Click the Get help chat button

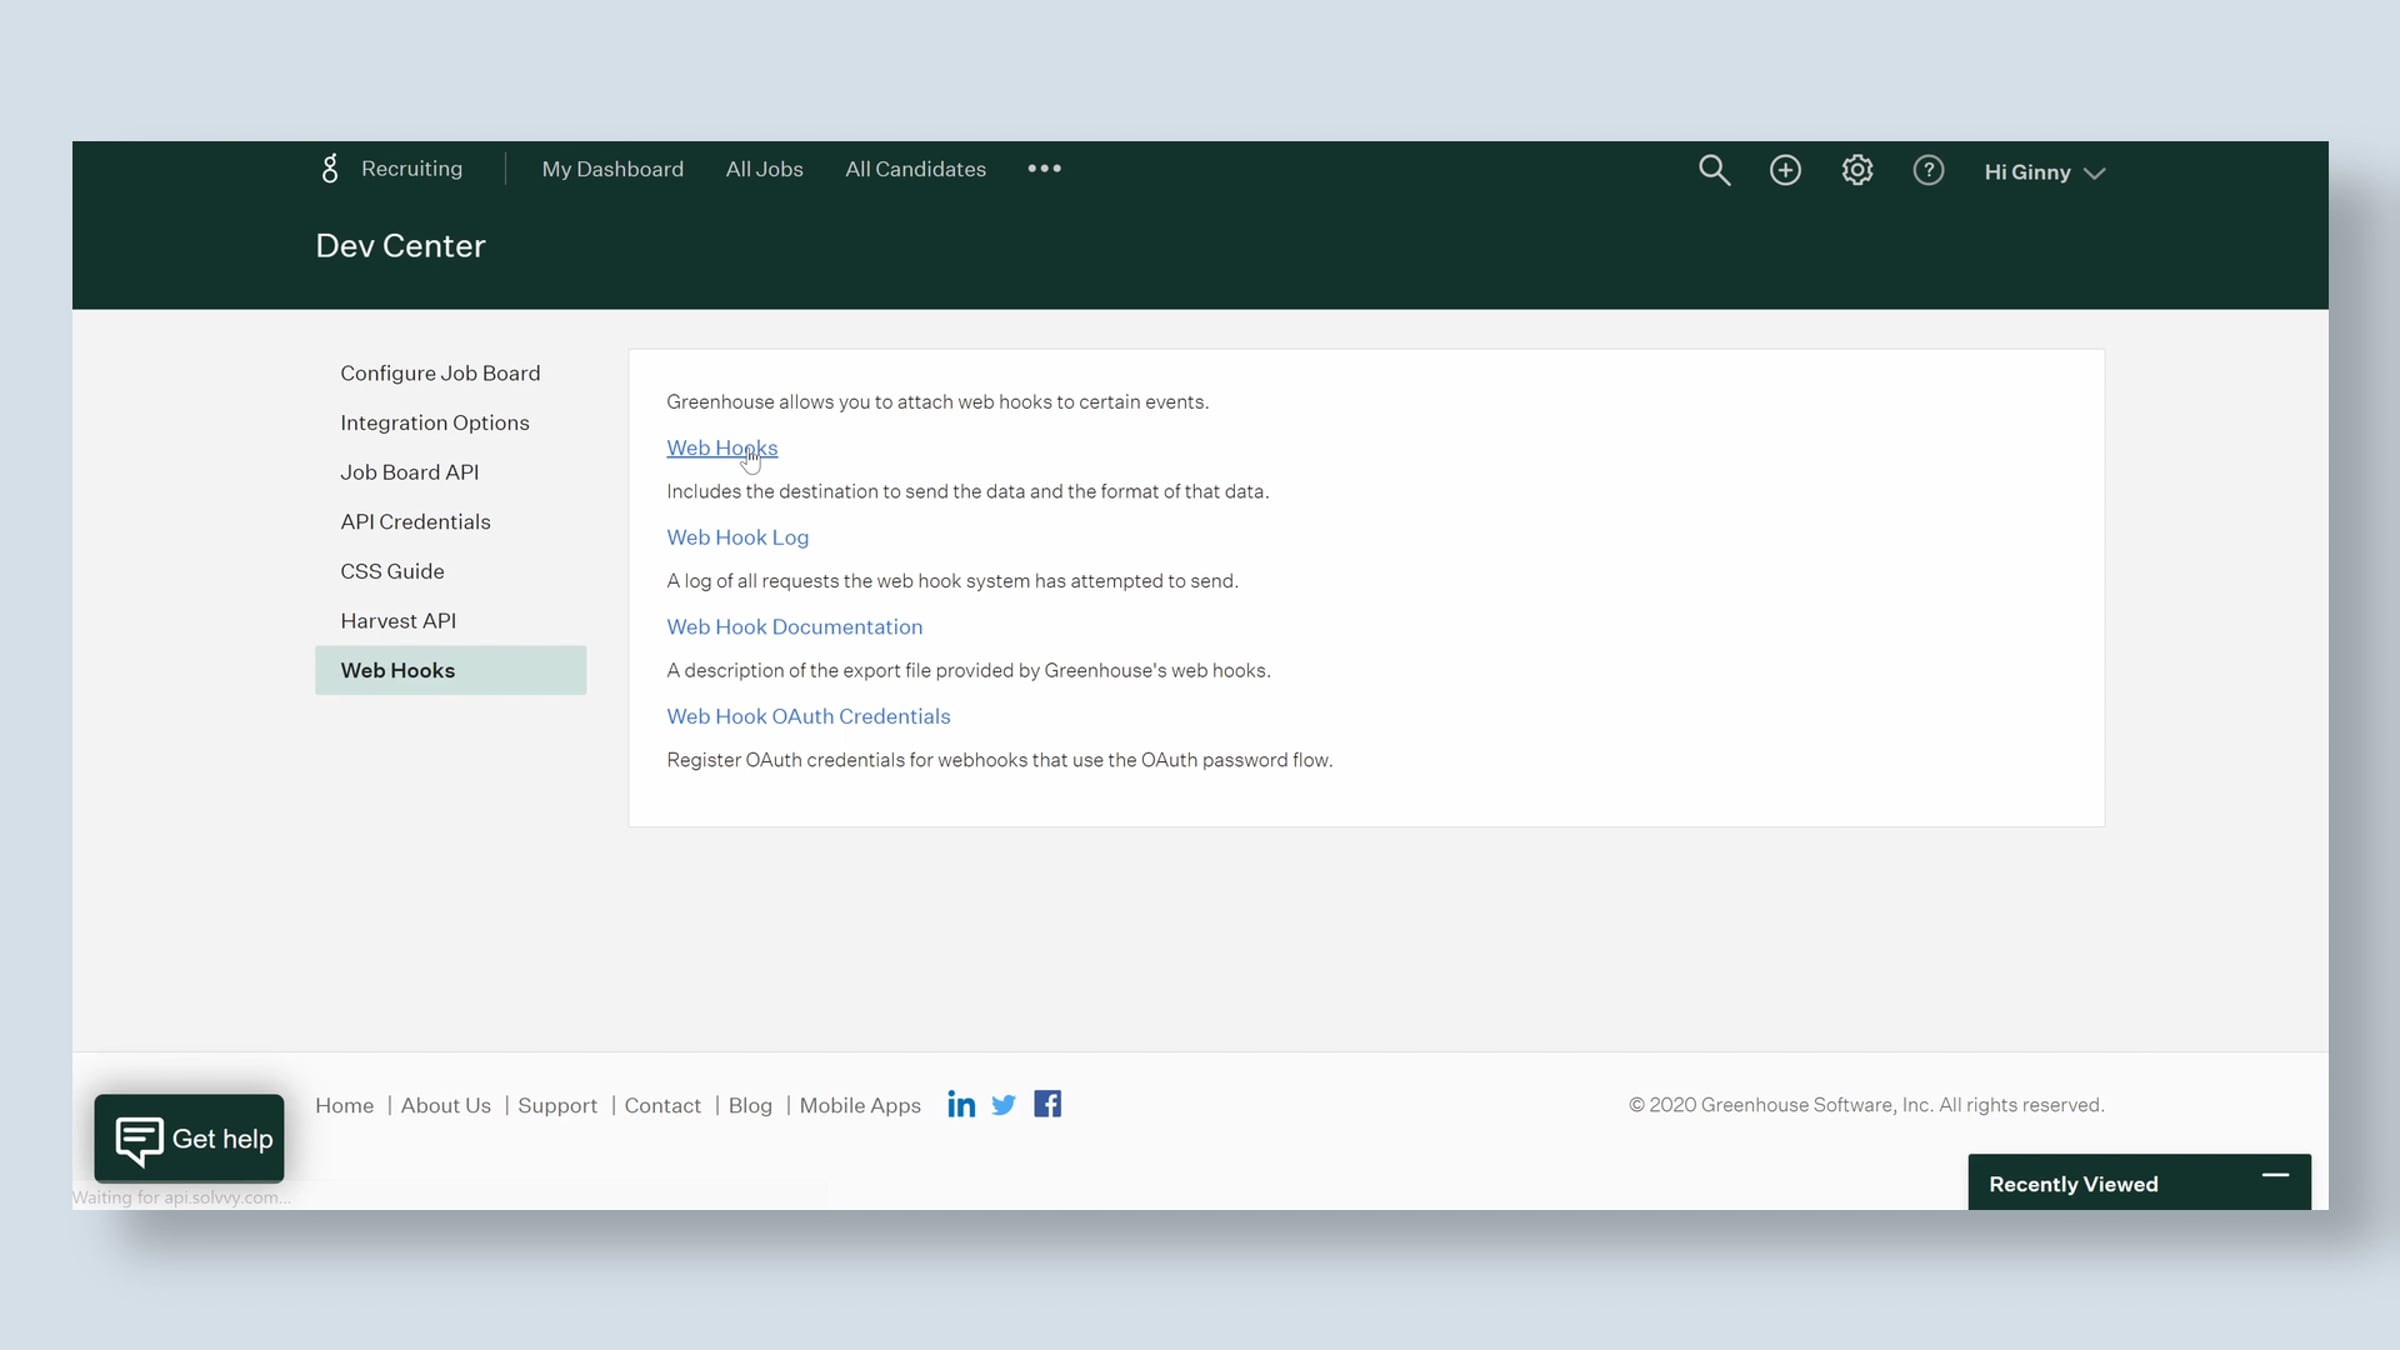pos(189,1138)
